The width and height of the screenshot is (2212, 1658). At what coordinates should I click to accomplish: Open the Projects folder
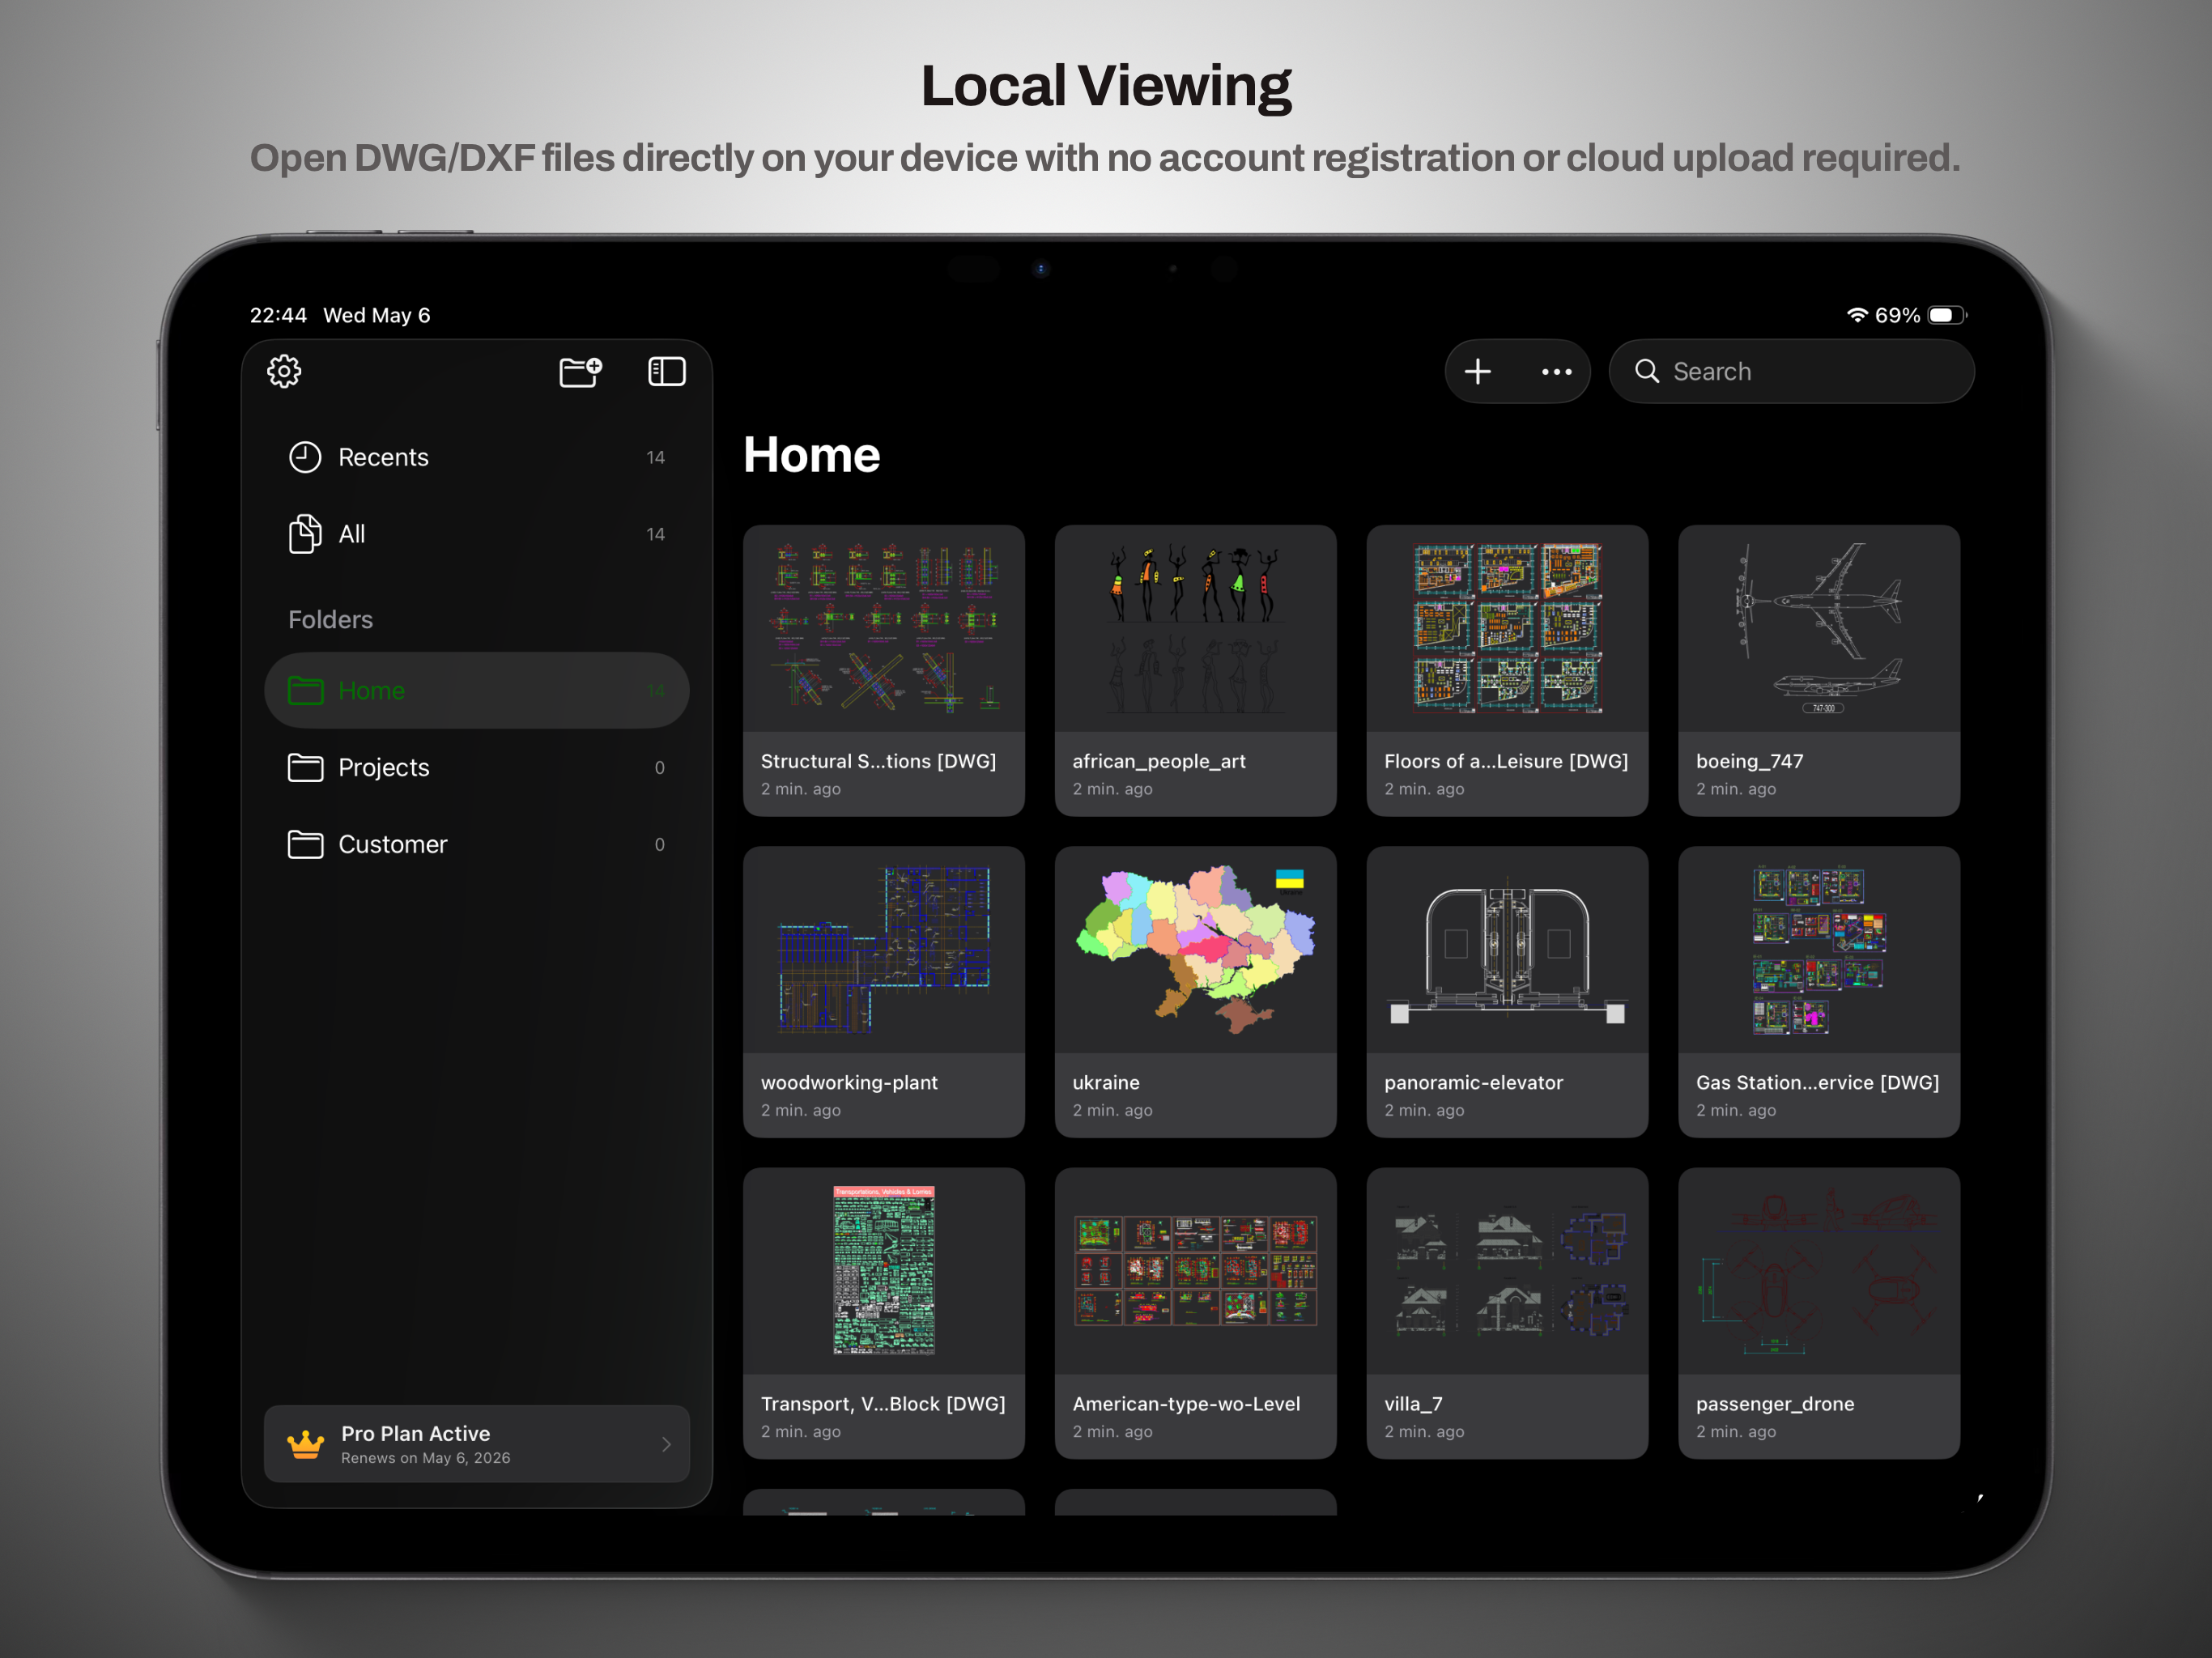pos(477,767)
